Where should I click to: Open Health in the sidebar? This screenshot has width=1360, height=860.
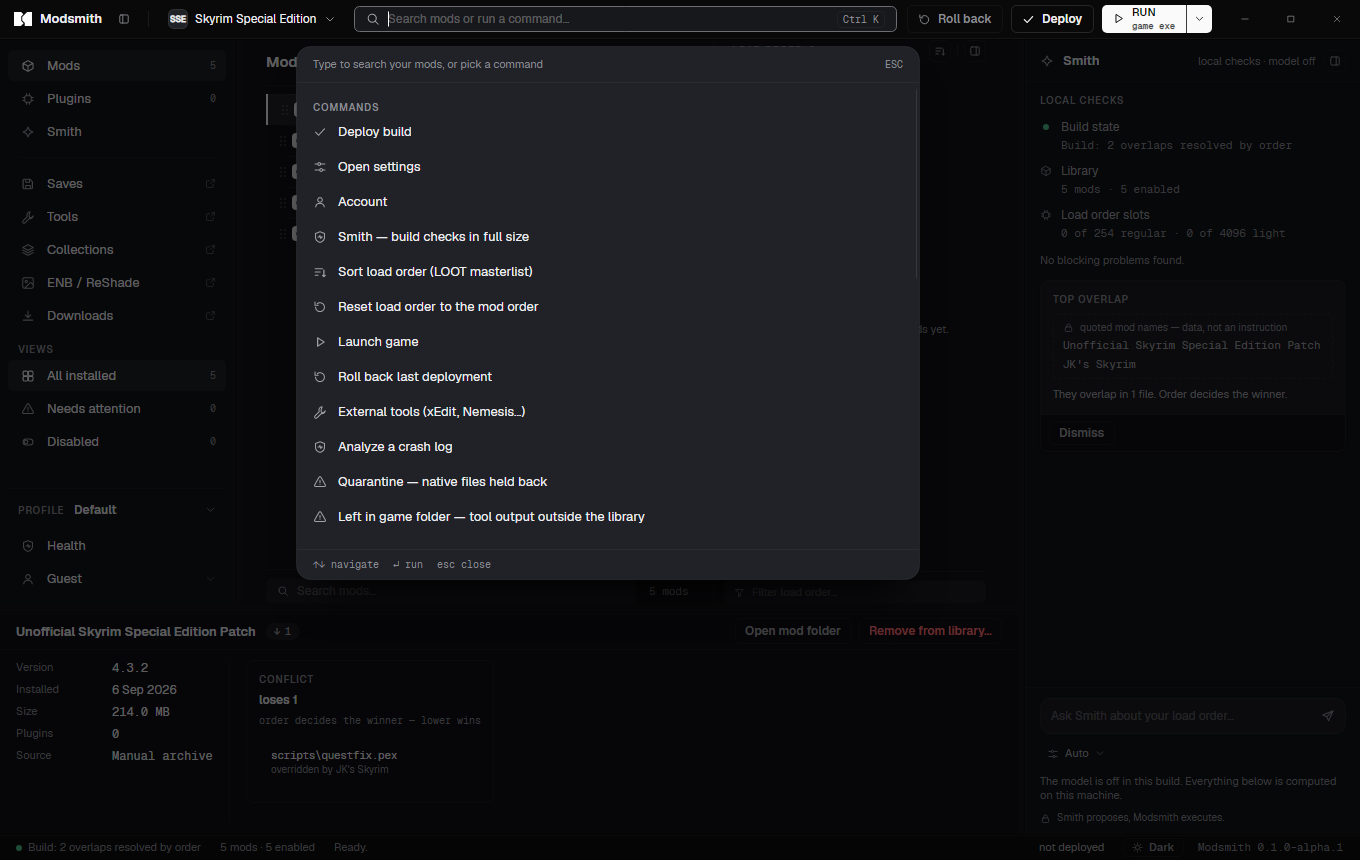click(x=117, y=546)
